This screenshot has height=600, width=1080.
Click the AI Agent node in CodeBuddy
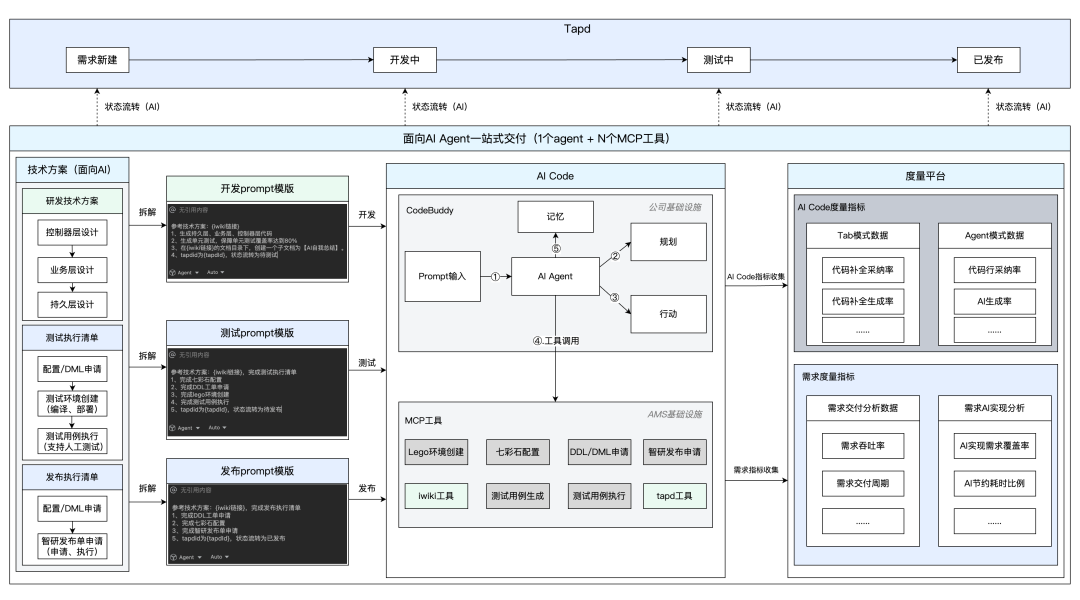tap(555, 276)
